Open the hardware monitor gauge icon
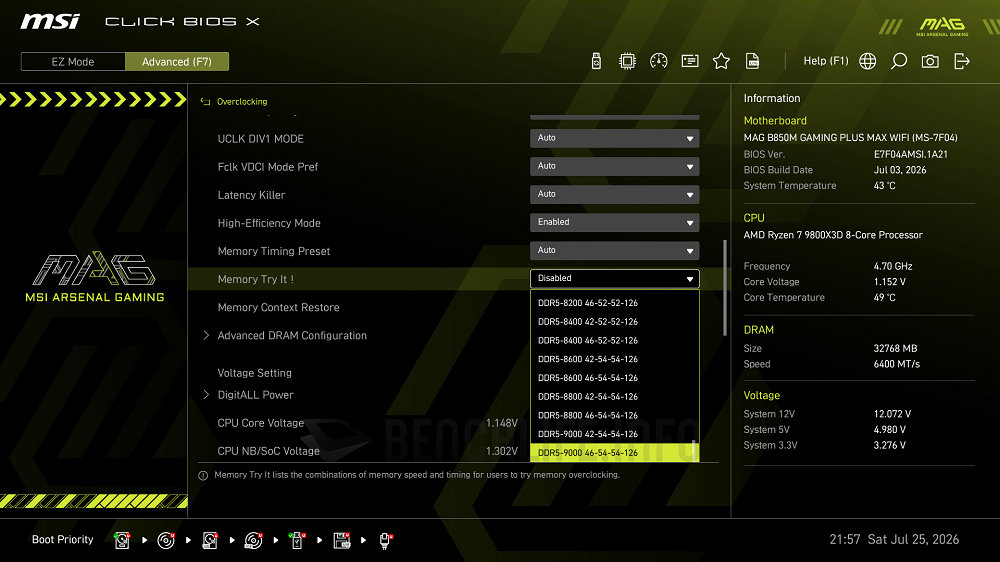Viewport: 1000px width, 562px height. (659, 61)
